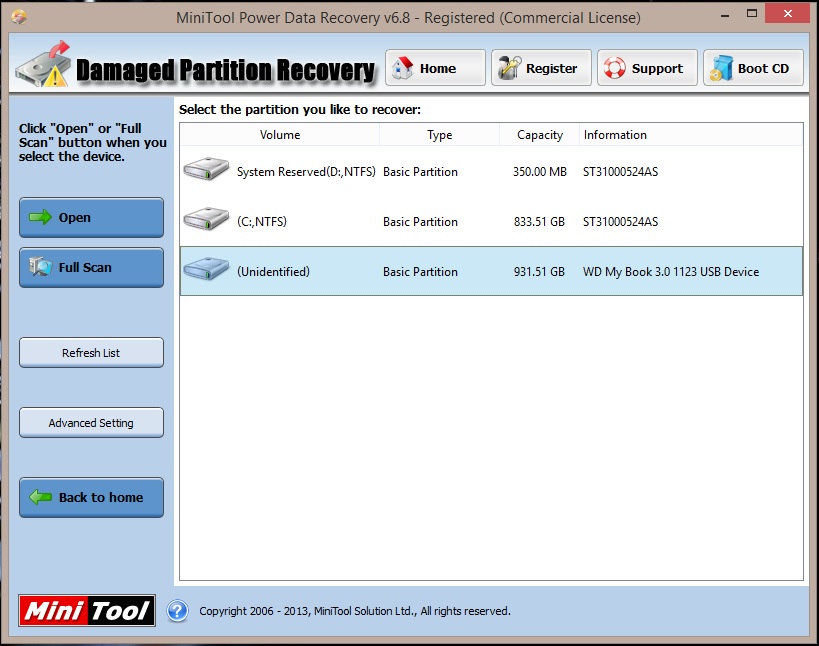Screen dimensions: 819x646
Task: Open the Support toolbar button
Action: click(x=648, y=68)
